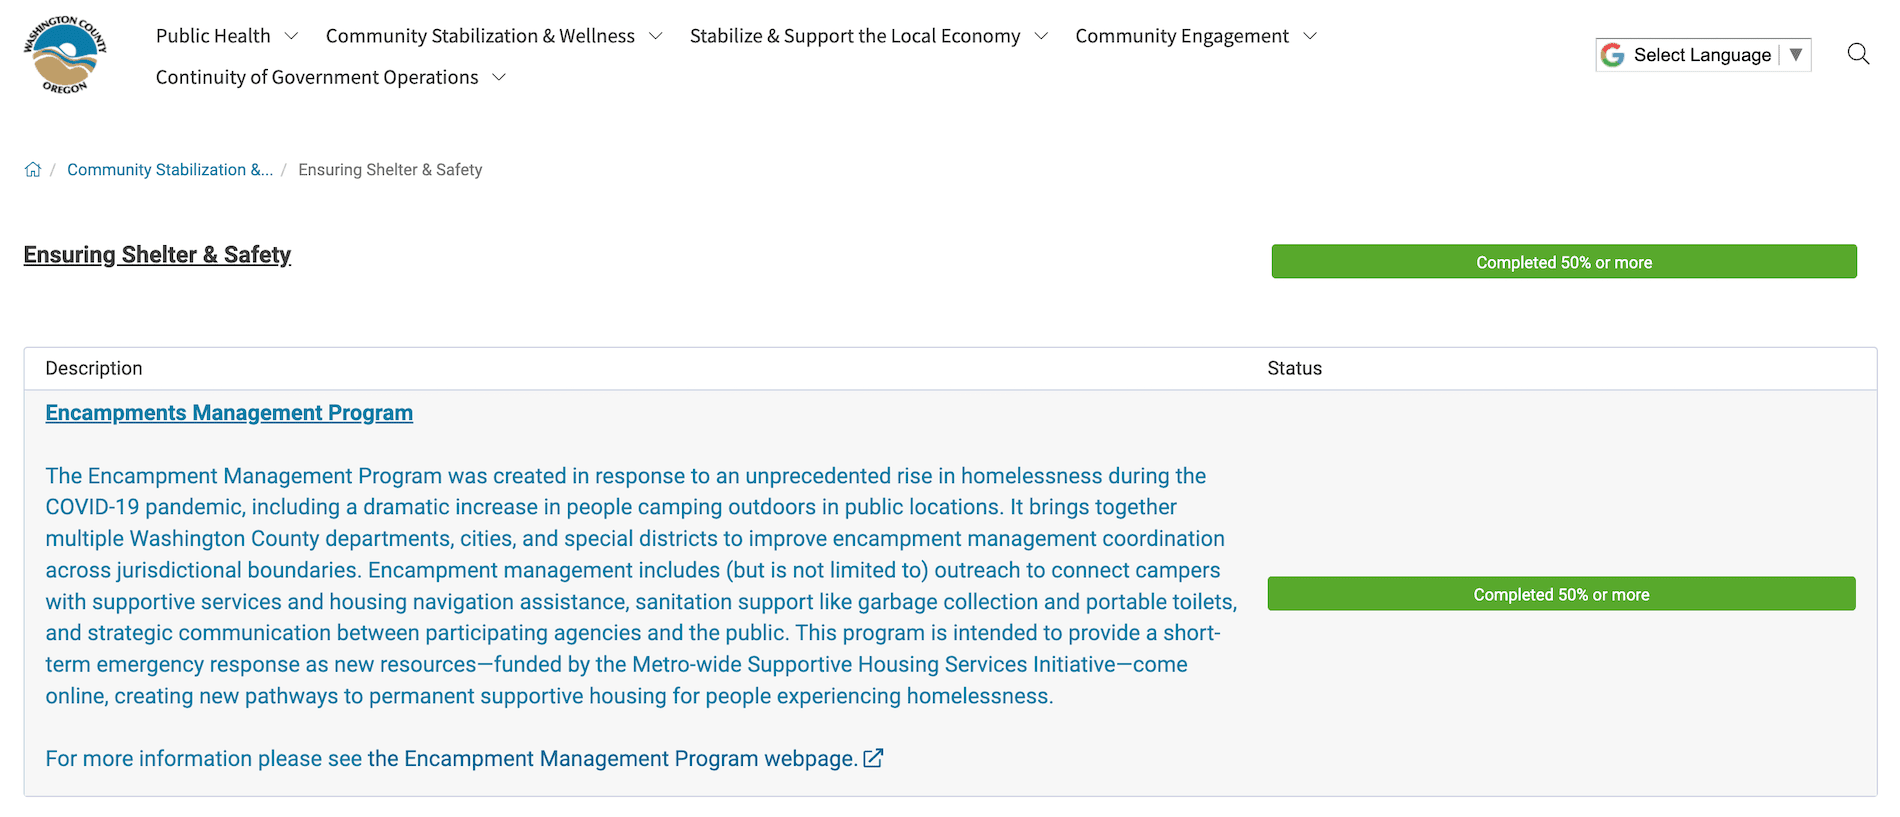This screenshot has height=817, width=1900.
Task: Click the Ensuring Shelter & Safety heading
Action: point(157,255)
